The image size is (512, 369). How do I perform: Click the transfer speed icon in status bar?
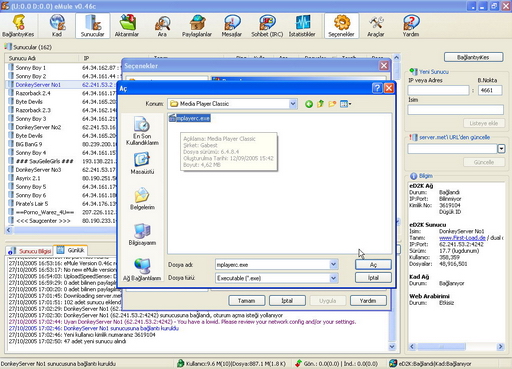click(298, 364)
